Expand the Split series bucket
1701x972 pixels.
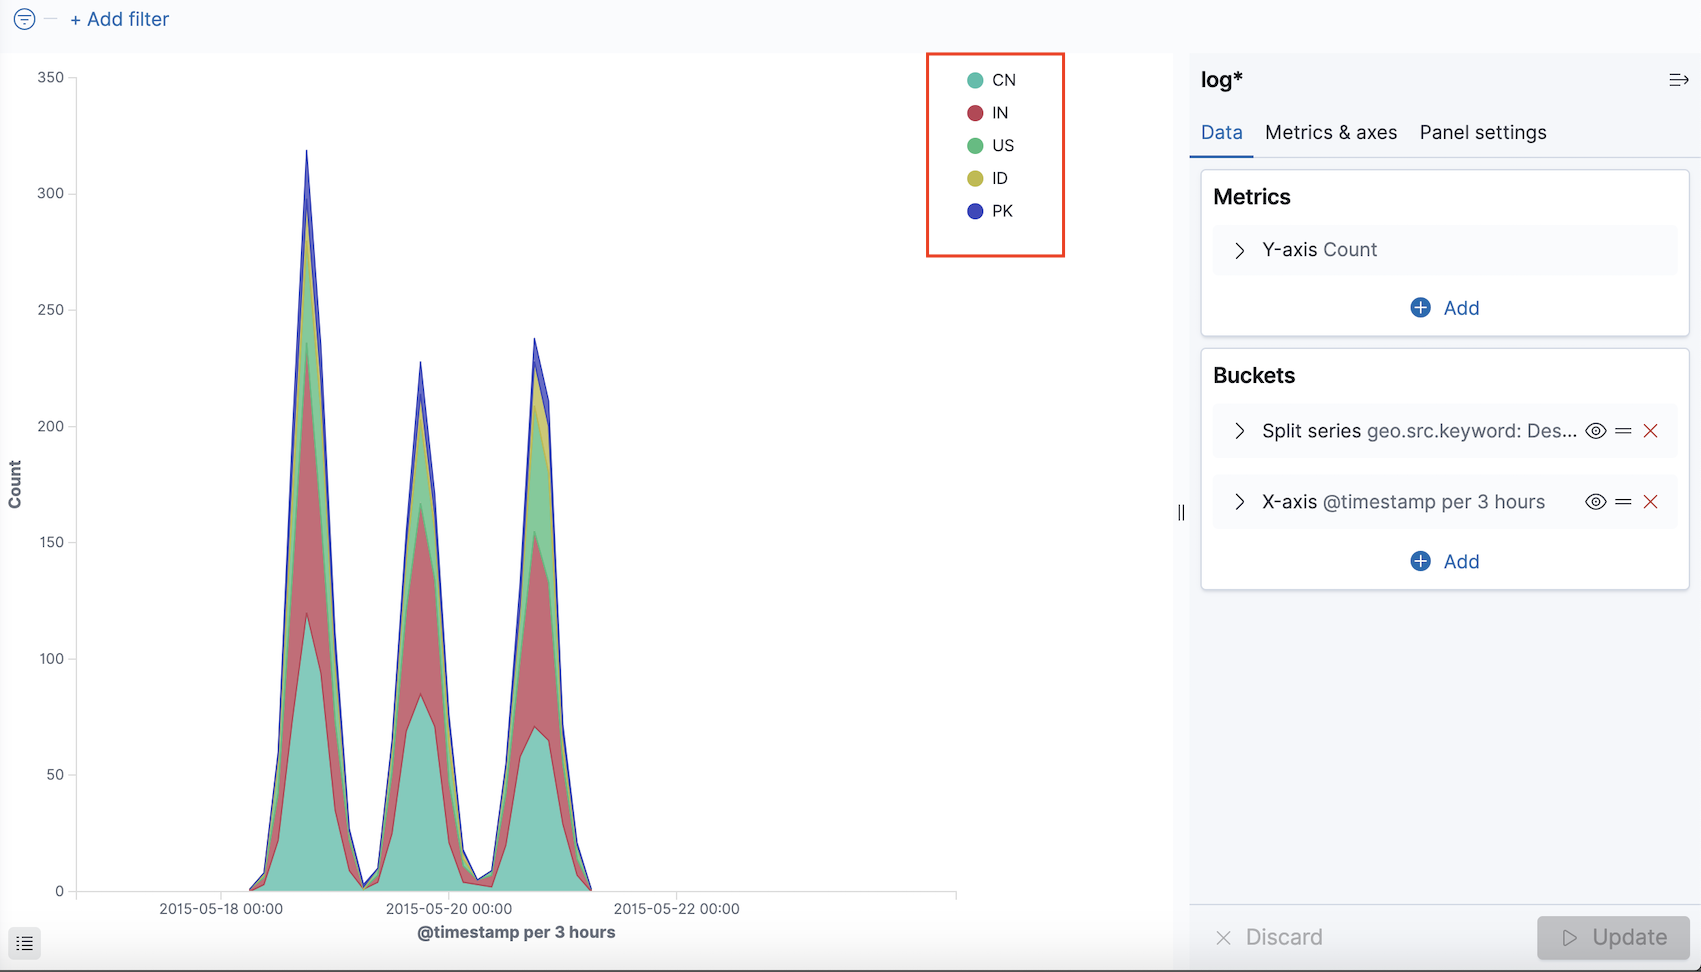tap(1239, 431)
